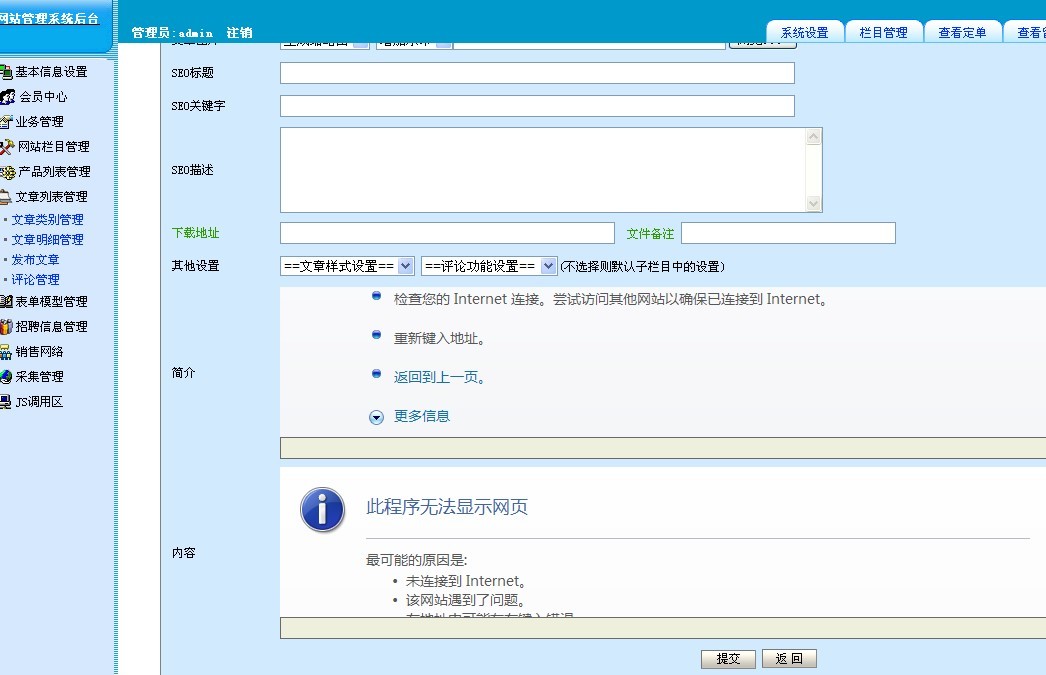Click the 提交 submit button
Screen dimensions: 1046x675
click(728, 659)
